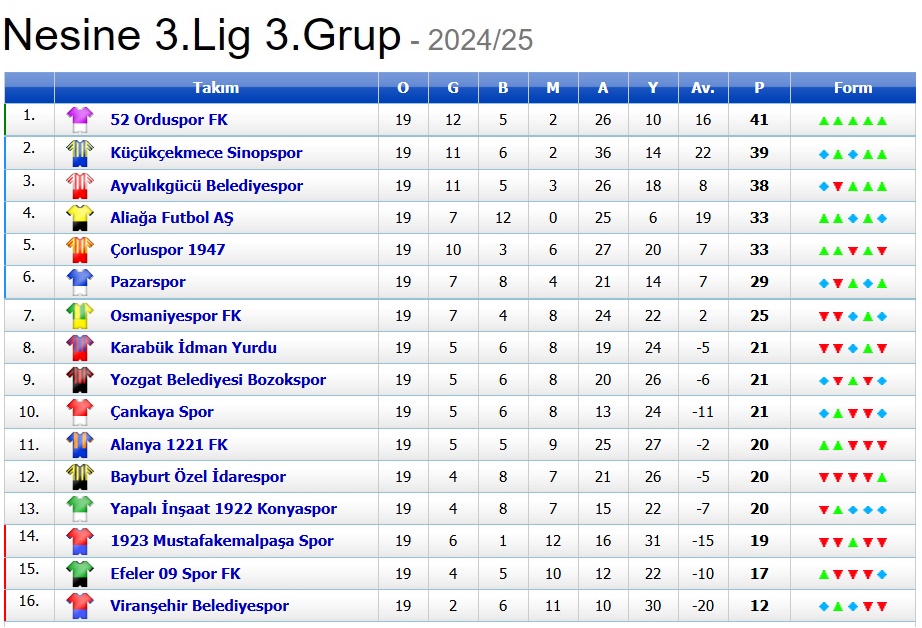Open Yapalı İnşaat 1922 Konyaspor link
The height and width of the screenshot is (628, 922).
coord(223,509)
